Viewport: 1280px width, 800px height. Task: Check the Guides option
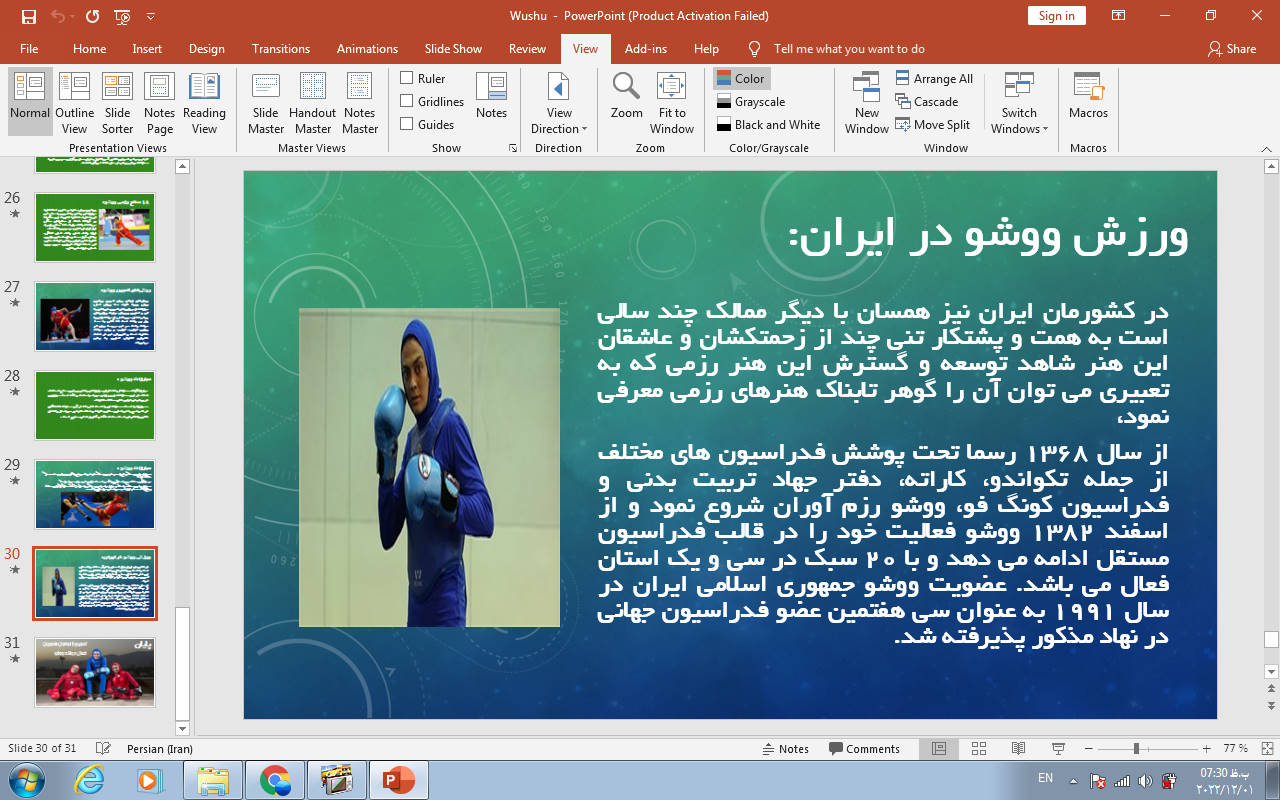click(407, 124)
